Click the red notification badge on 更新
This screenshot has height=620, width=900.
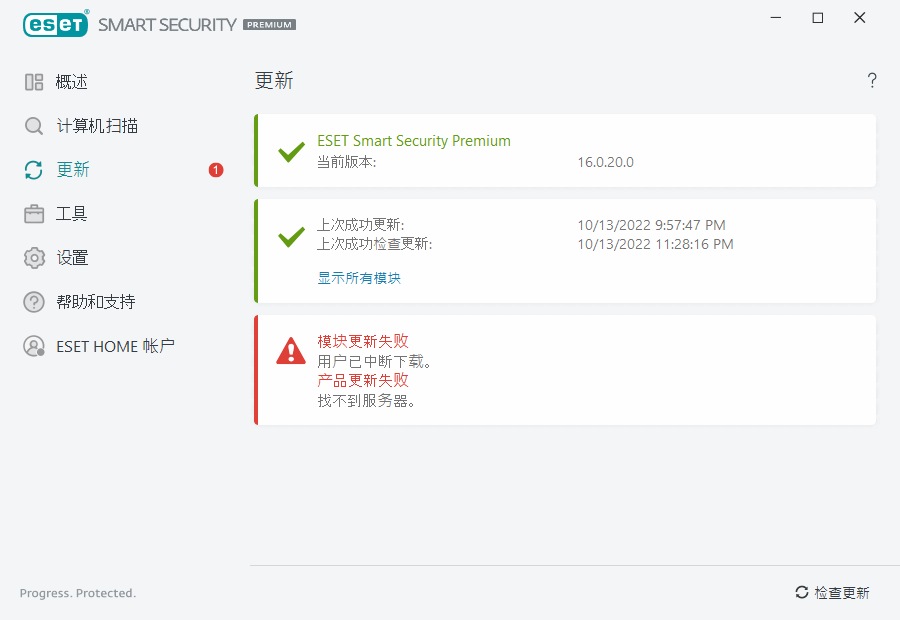tap(216, 170)
